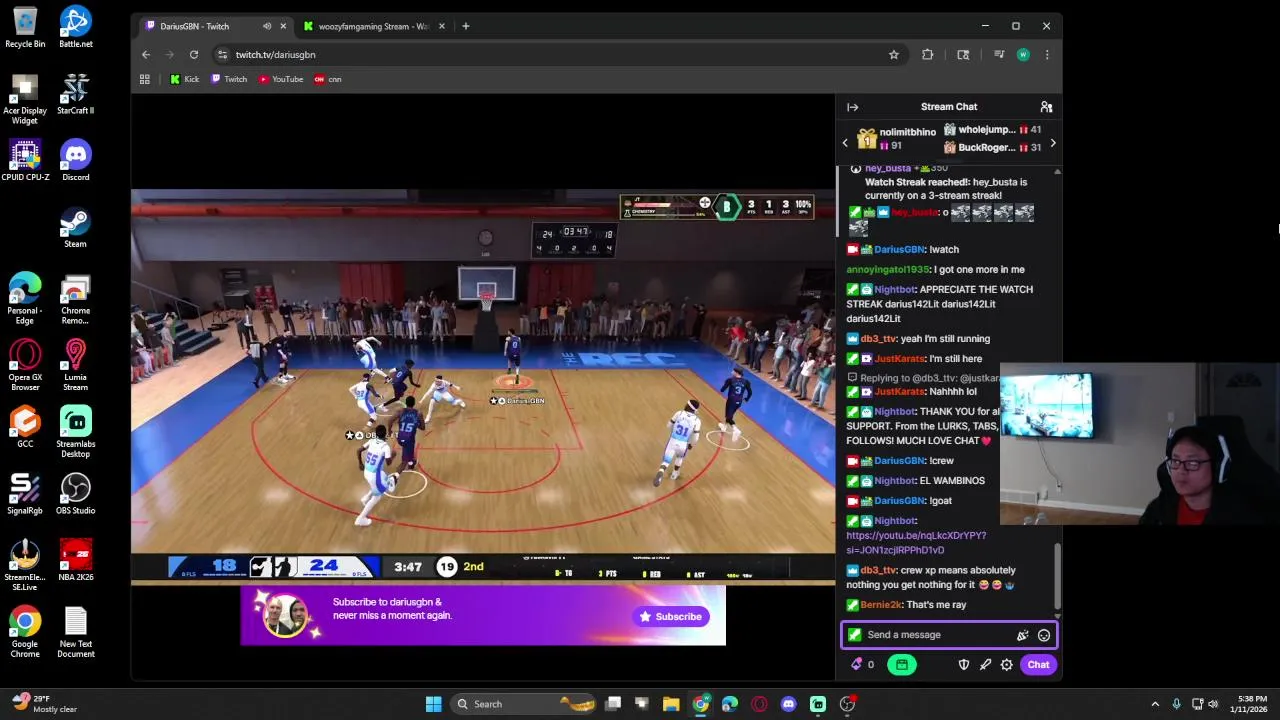
Task: Open a new browser tab
Action: (x=465, y=26)
